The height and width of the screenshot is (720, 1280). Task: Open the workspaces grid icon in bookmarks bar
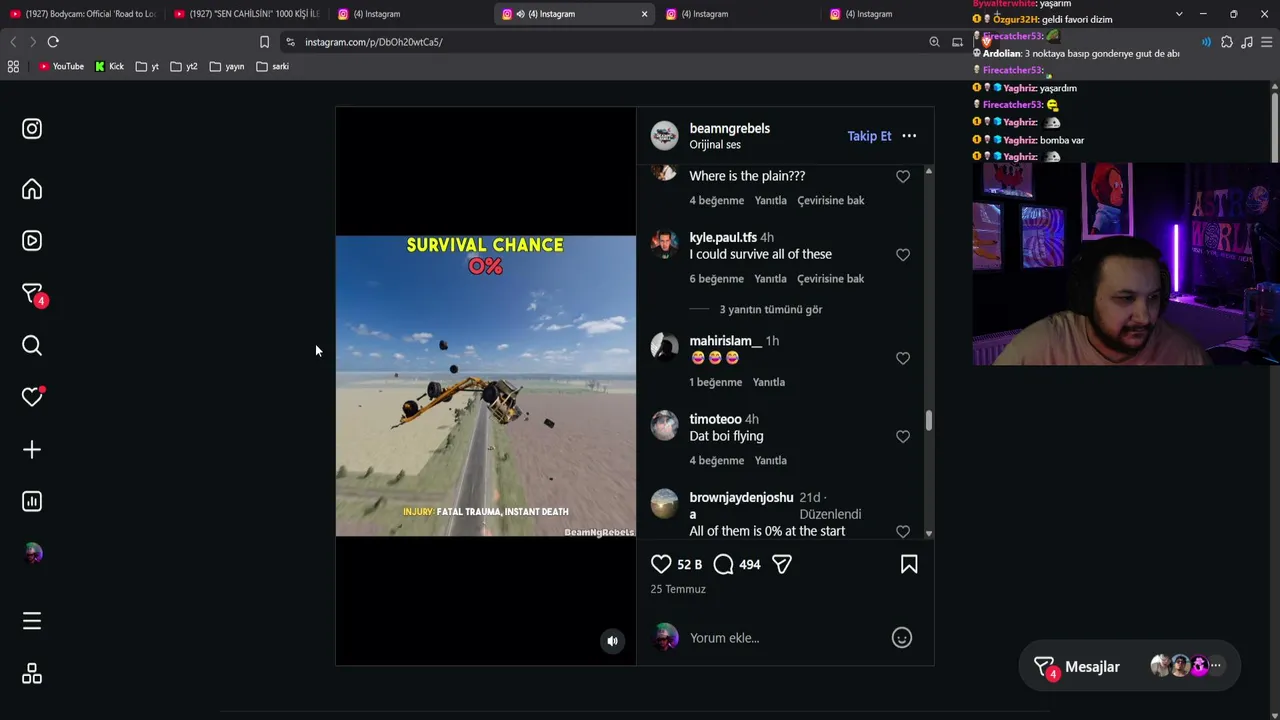click(x=13, y=66)
